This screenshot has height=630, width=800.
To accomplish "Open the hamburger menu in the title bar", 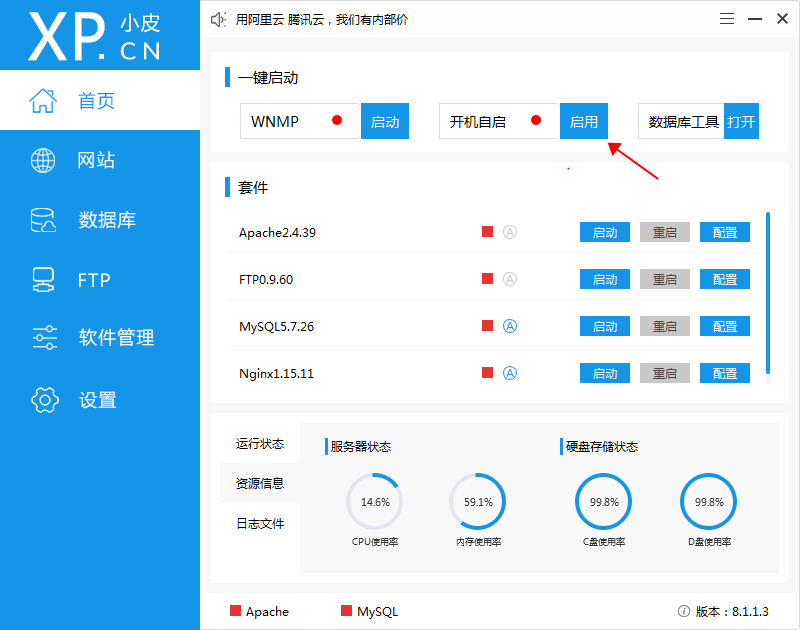I will pos(727,19).
